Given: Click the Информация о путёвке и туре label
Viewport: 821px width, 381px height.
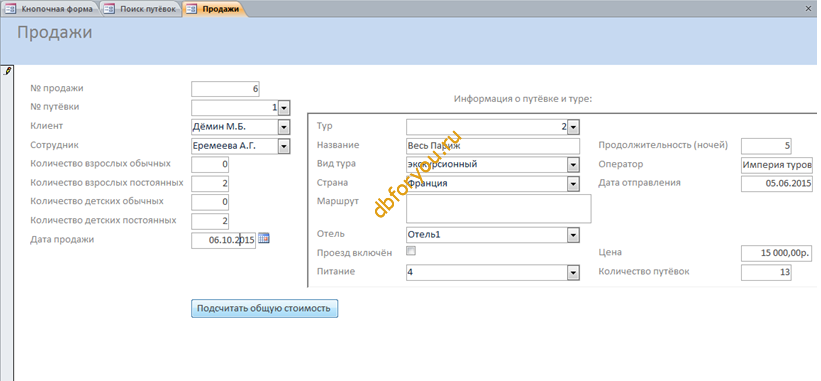Looking at the screenshot, I should (523, 98).
